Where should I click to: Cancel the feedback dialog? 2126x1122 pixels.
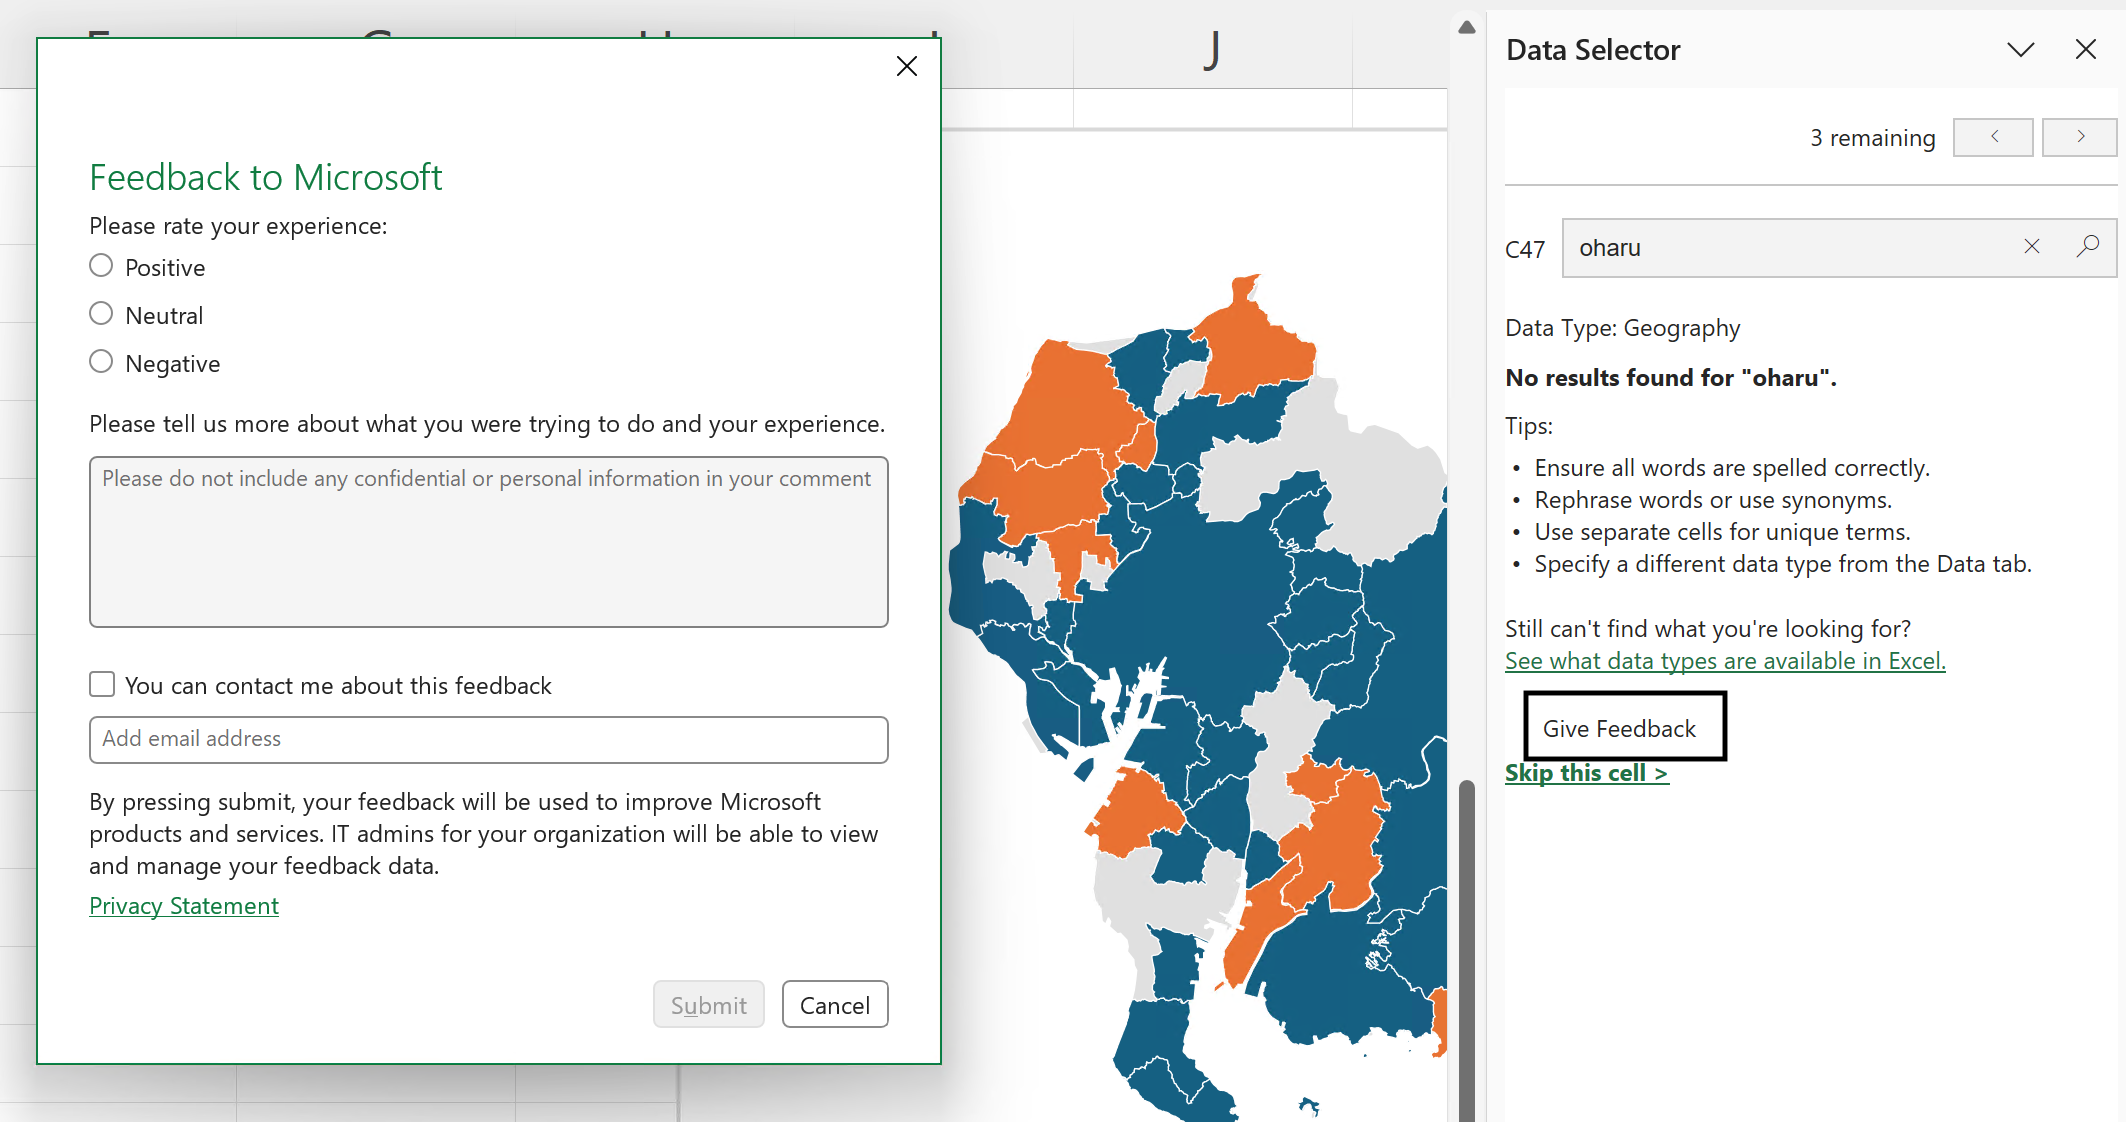click(x=835, y=1005)
